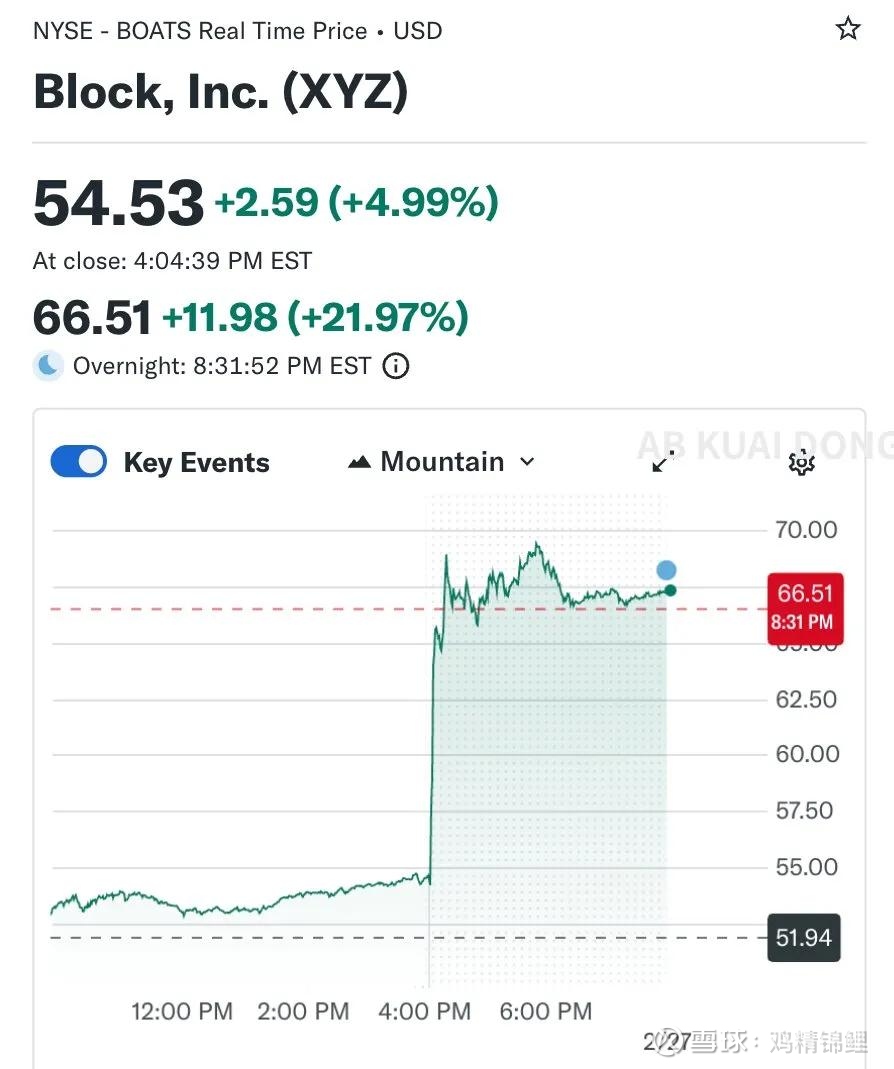The height and width of the screenshot is (1069, 894).
Task: Click the 70.00 price axis label
Action: [806, 529]
